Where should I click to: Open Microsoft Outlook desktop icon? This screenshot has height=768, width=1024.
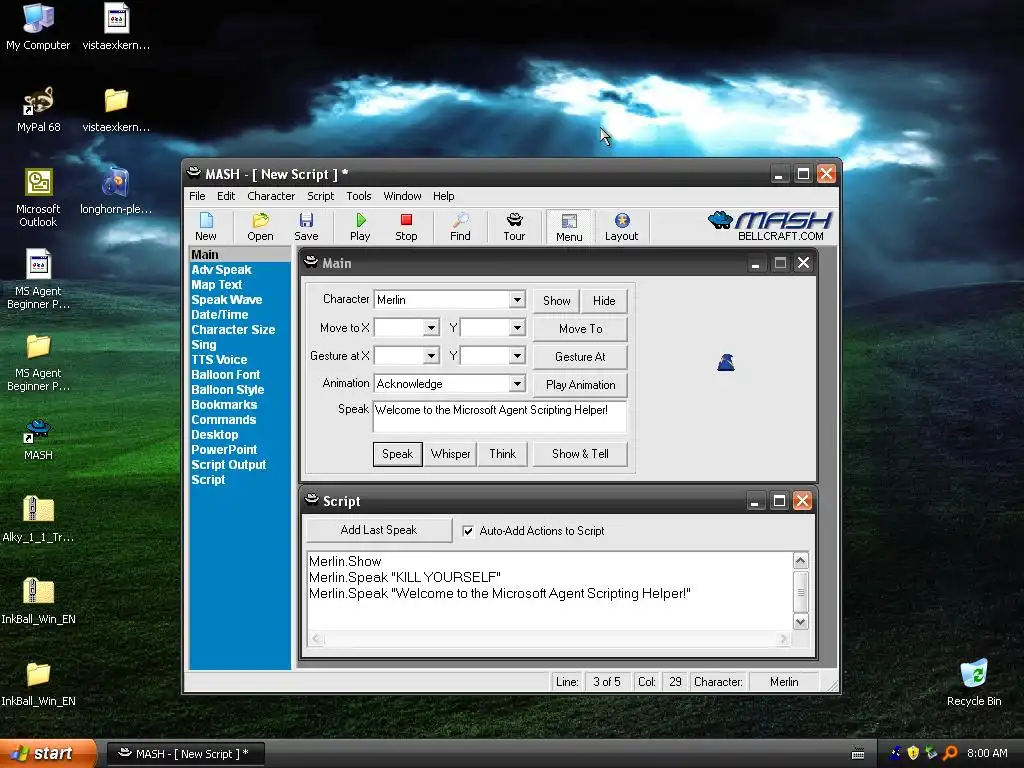coord(38,197)
